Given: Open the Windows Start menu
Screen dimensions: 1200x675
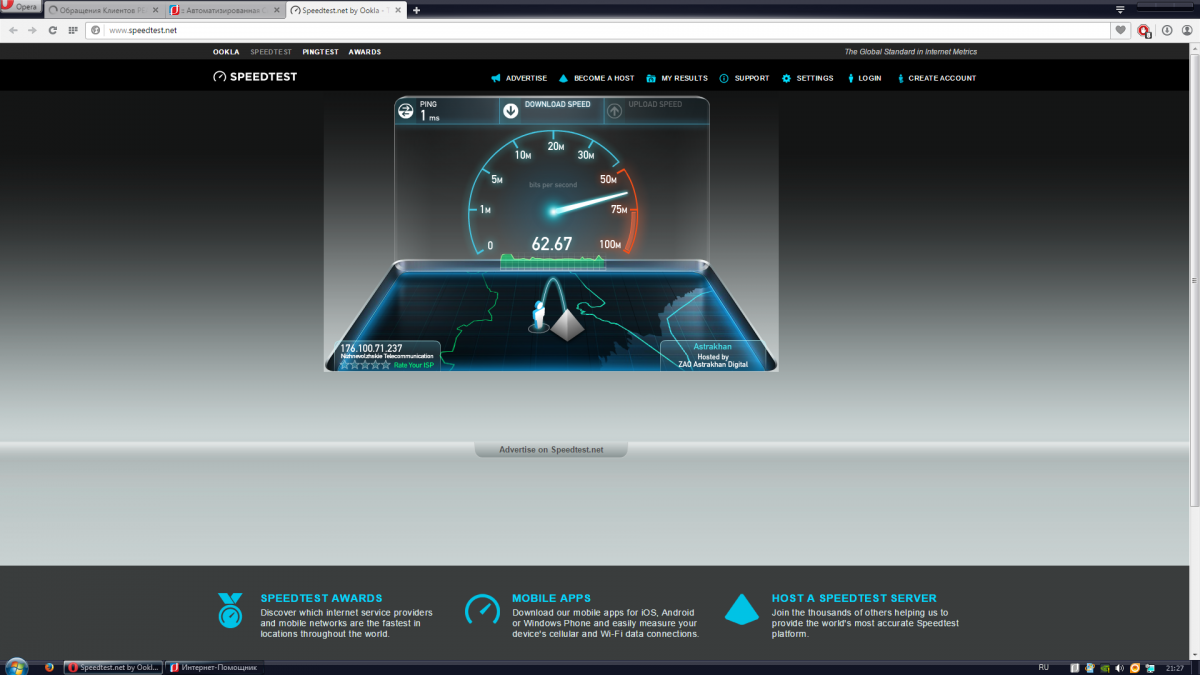Looking at the screenshot, I should [x=16, y=667].
